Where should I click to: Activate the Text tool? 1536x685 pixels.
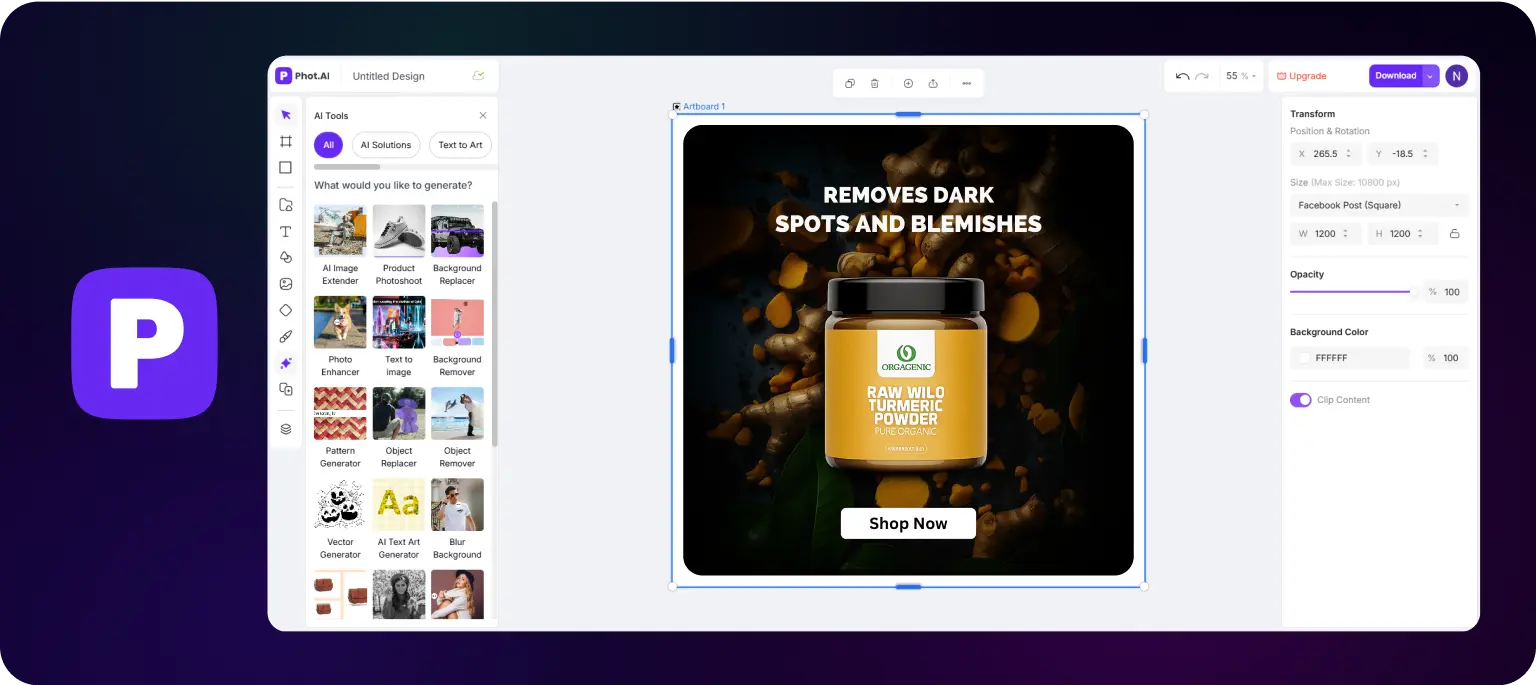(x=285, y=231)
